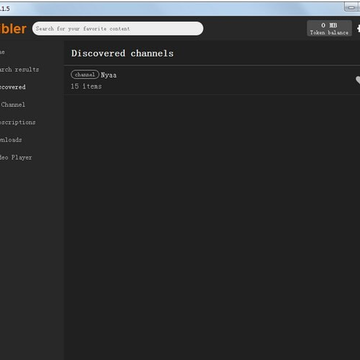Image resolution: width=360 pixels, height=360 pixels.
Task: Go to Downloads in the sidebar
Action: [x=11, y=140]
